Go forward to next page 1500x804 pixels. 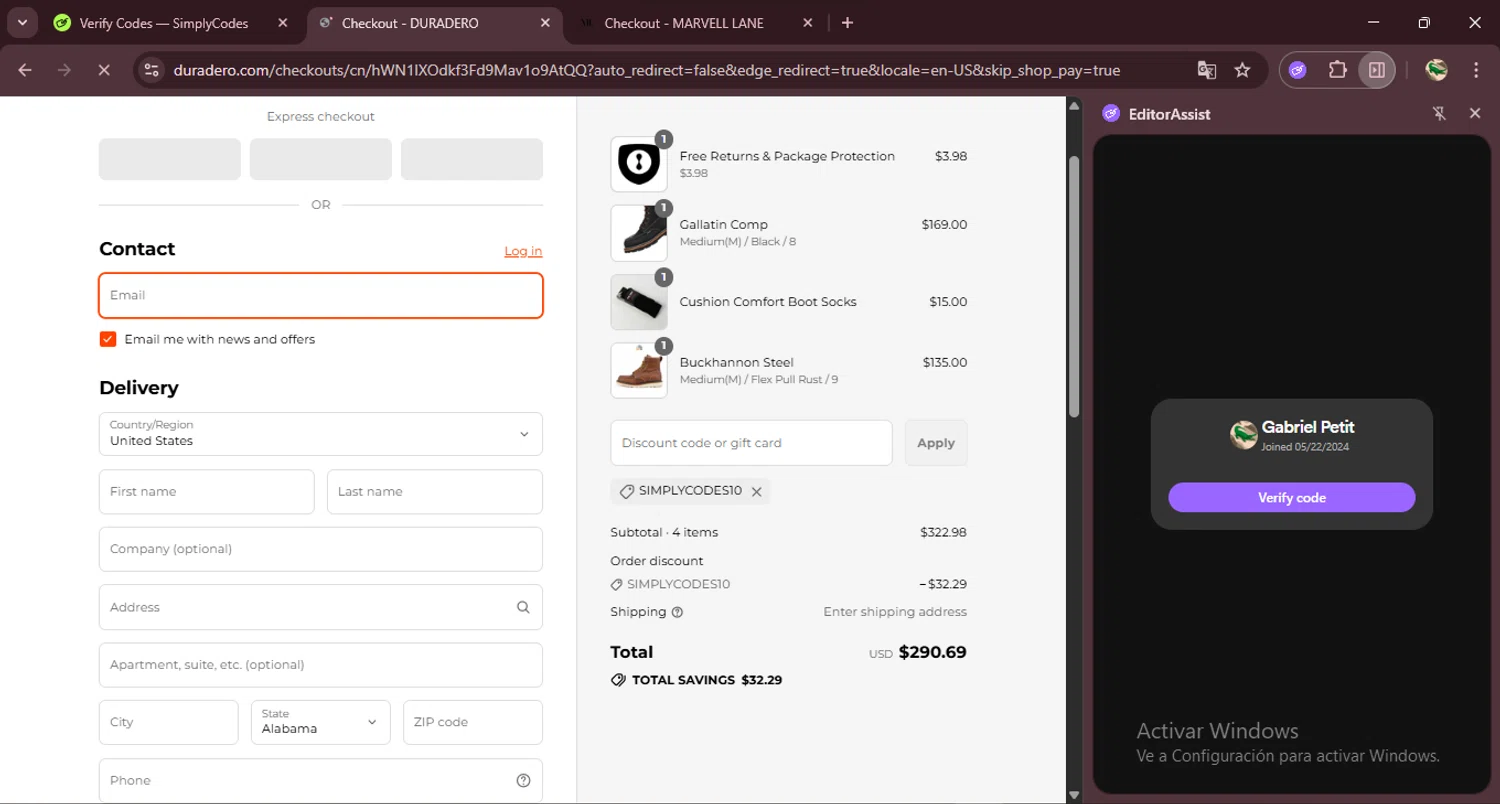(x=64, y=70)
